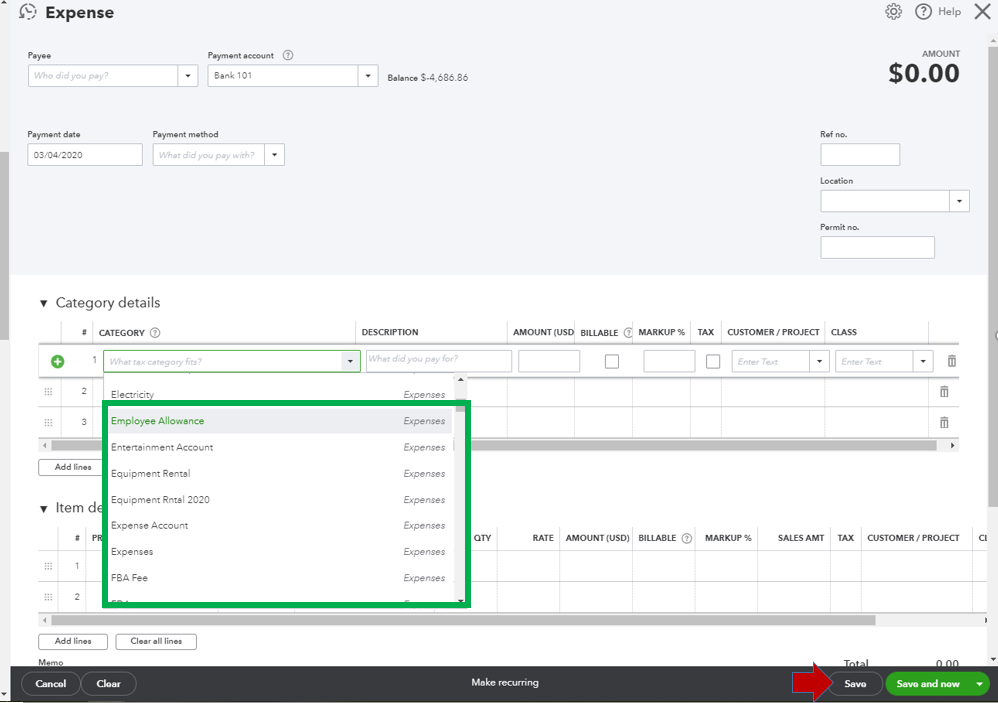The height and width of the screenshot is (703, 998).
Task: Click the Ref no. input field
Action: click(860, 155)
